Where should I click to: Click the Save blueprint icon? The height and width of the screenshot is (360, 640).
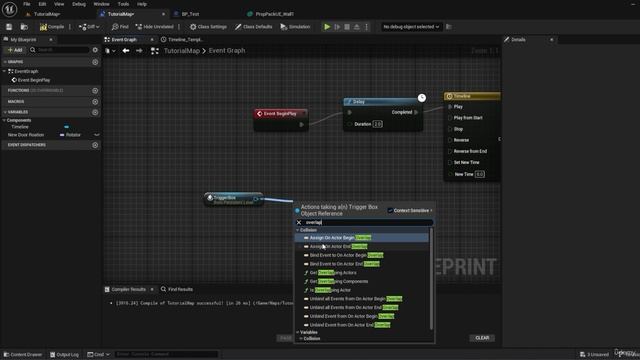click(x=9, y=27)
